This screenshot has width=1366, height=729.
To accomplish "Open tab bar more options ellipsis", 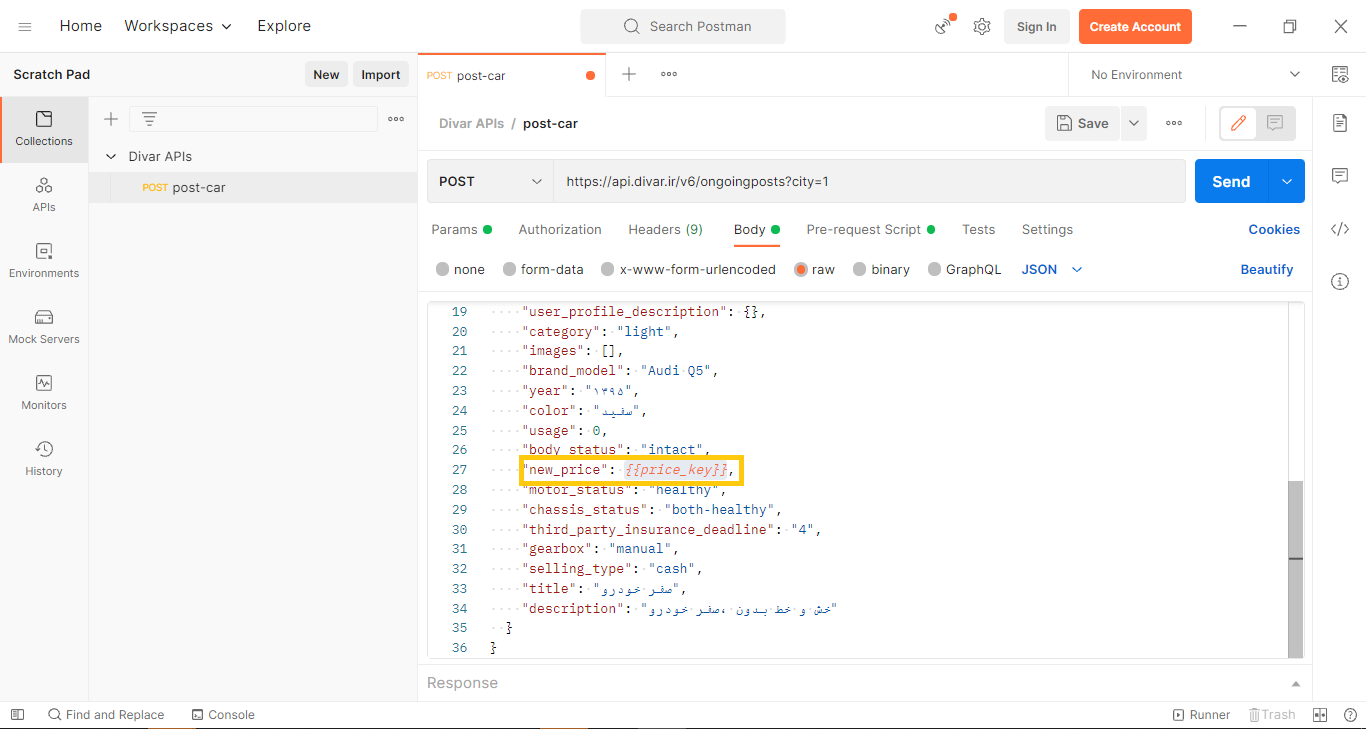I will 669,74.
